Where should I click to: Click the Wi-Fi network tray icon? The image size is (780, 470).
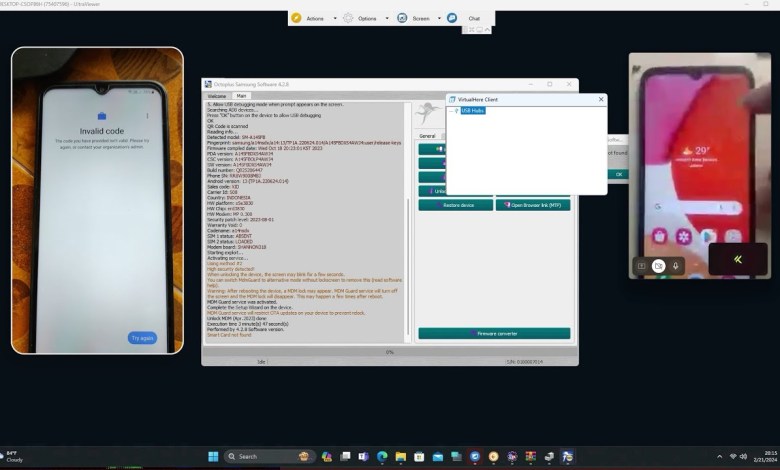[x=733, y=456]
